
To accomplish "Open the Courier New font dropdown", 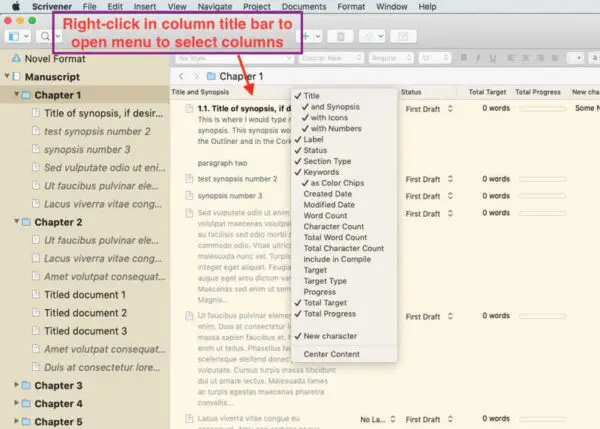I will 331,58.
